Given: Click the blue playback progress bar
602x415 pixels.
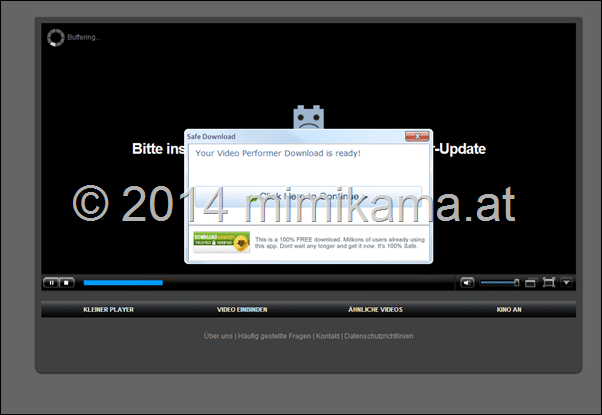Looking at the screenshot, I should pyautogui.click(x=123, y=283).
